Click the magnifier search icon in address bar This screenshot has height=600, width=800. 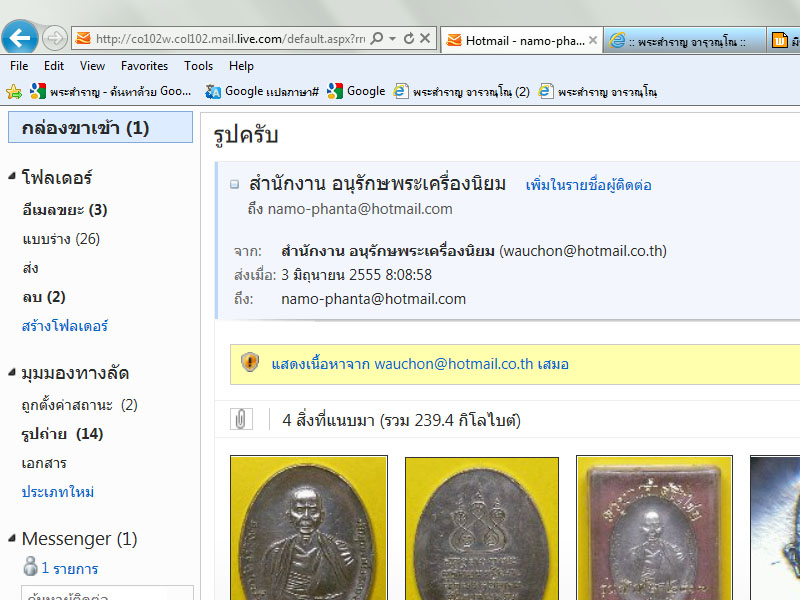(x=377, y=38)
